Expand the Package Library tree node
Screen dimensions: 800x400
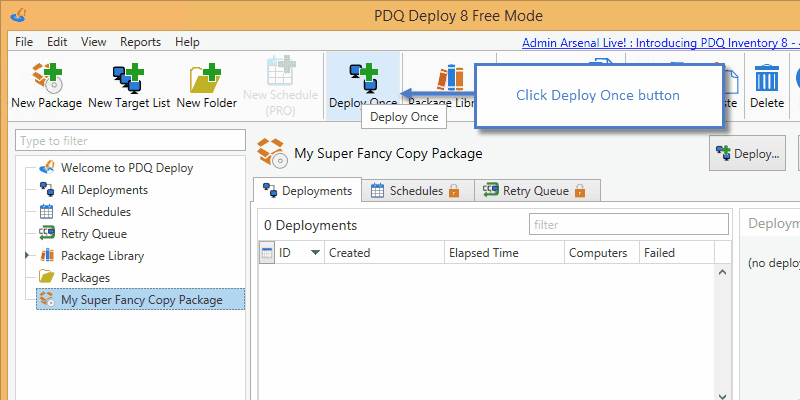(x=27, y=255)
